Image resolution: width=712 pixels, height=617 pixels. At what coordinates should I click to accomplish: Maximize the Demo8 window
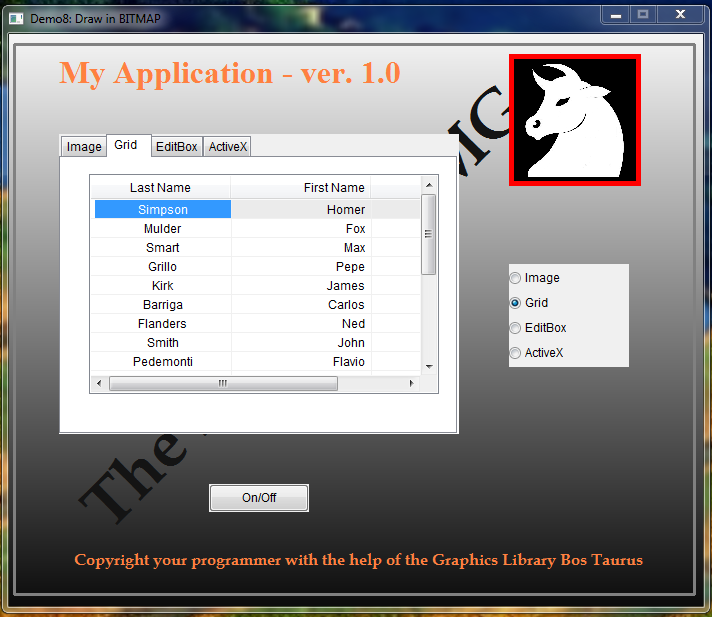click(643, 15)
